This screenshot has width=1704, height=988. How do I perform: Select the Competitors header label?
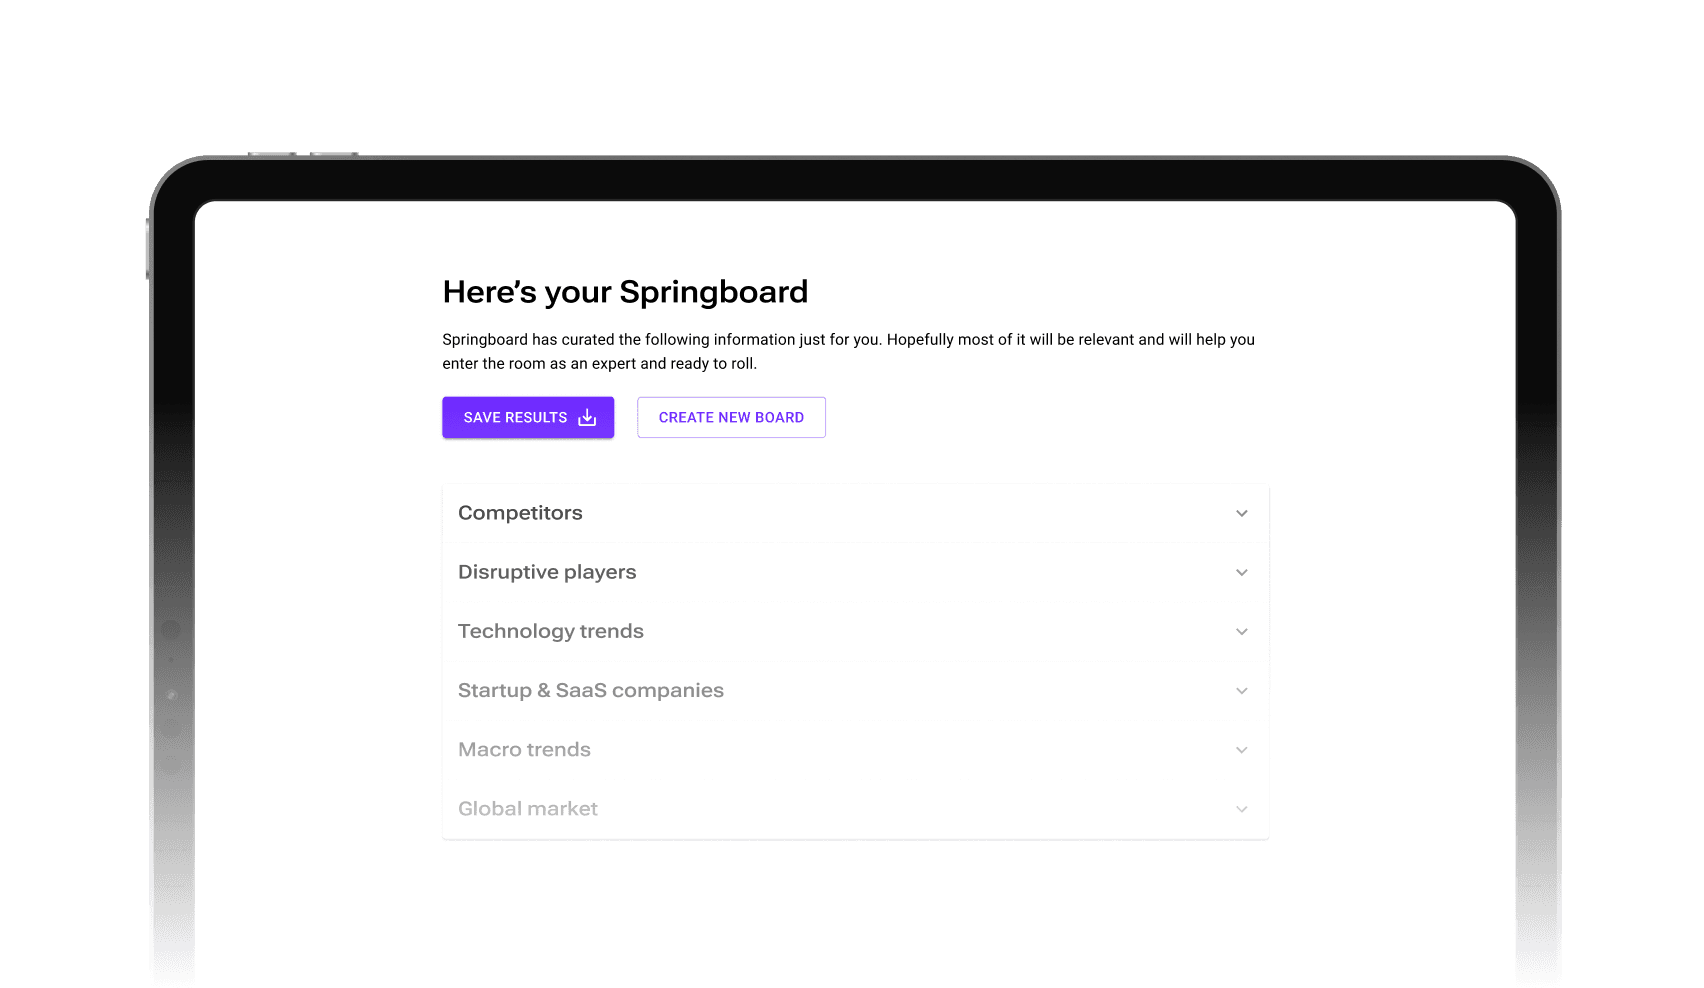click(520, 513)
